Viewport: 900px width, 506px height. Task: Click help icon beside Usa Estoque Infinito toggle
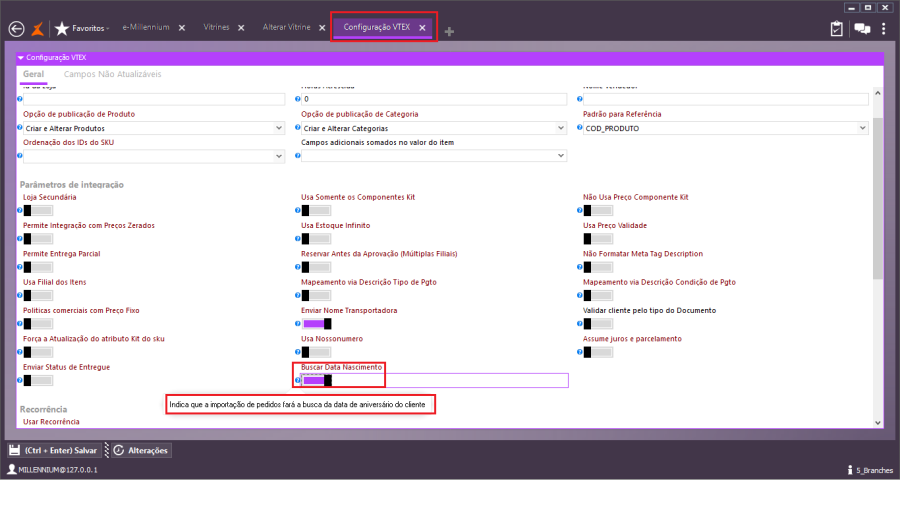click(298, 239)
